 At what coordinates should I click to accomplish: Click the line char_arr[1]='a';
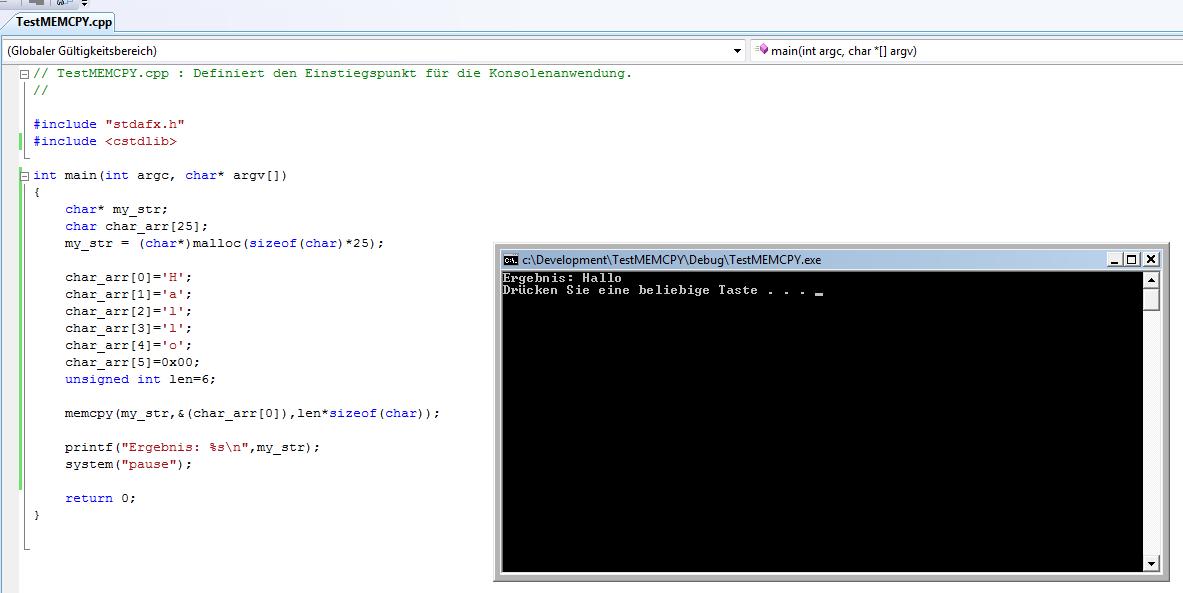128,294
